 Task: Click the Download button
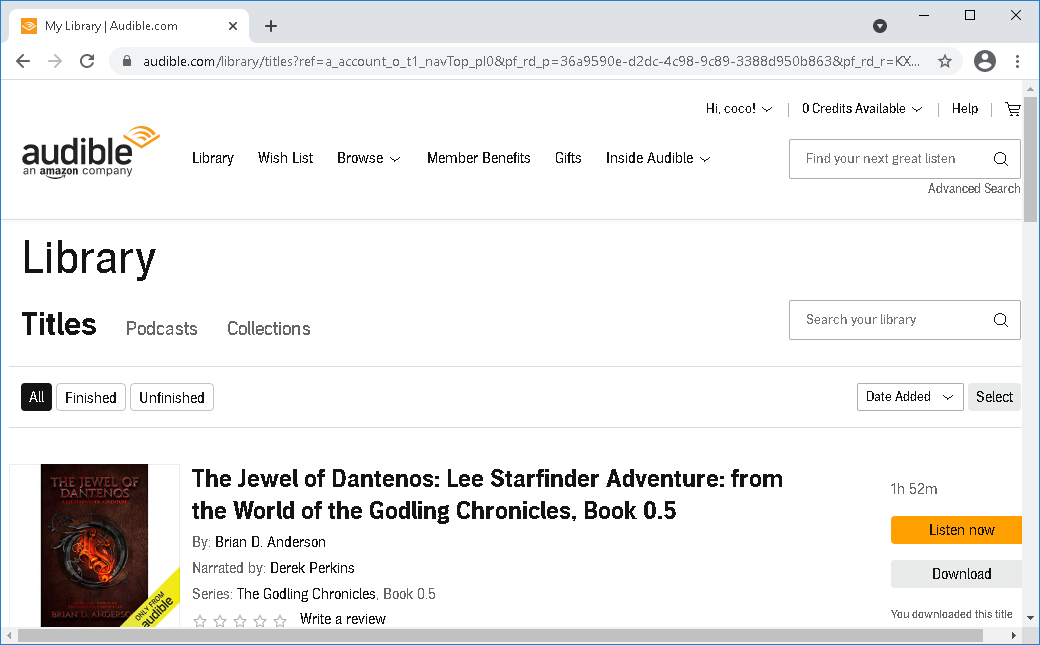(956, 574)
